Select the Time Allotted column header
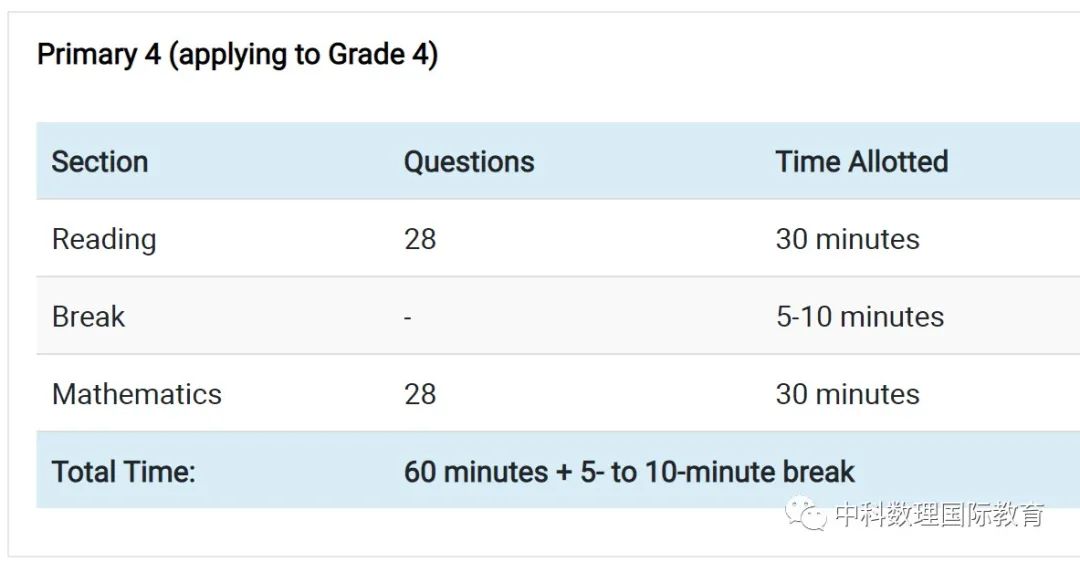 tap(862, 162)
